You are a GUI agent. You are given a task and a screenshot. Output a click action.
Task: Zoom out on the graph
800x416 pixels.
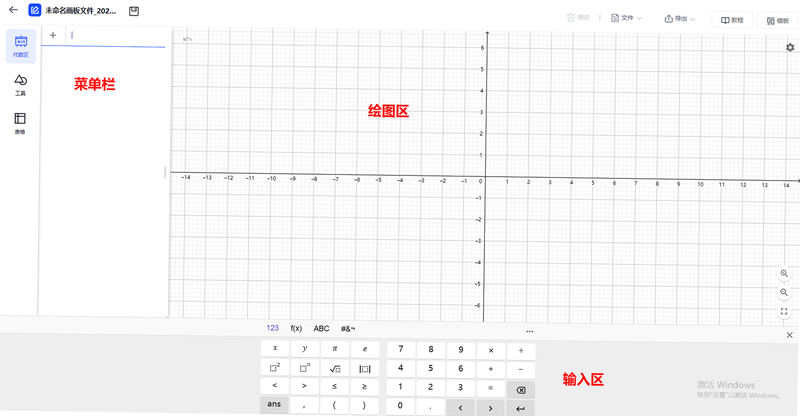click(x=784, y=292)
